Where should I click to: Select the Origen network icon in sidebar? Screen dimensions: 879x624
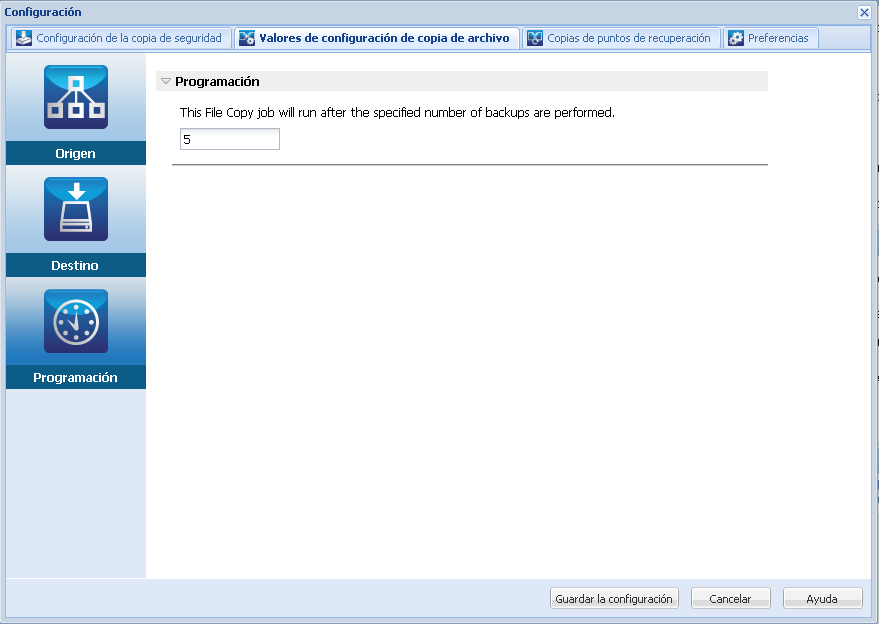pos(75,97)
